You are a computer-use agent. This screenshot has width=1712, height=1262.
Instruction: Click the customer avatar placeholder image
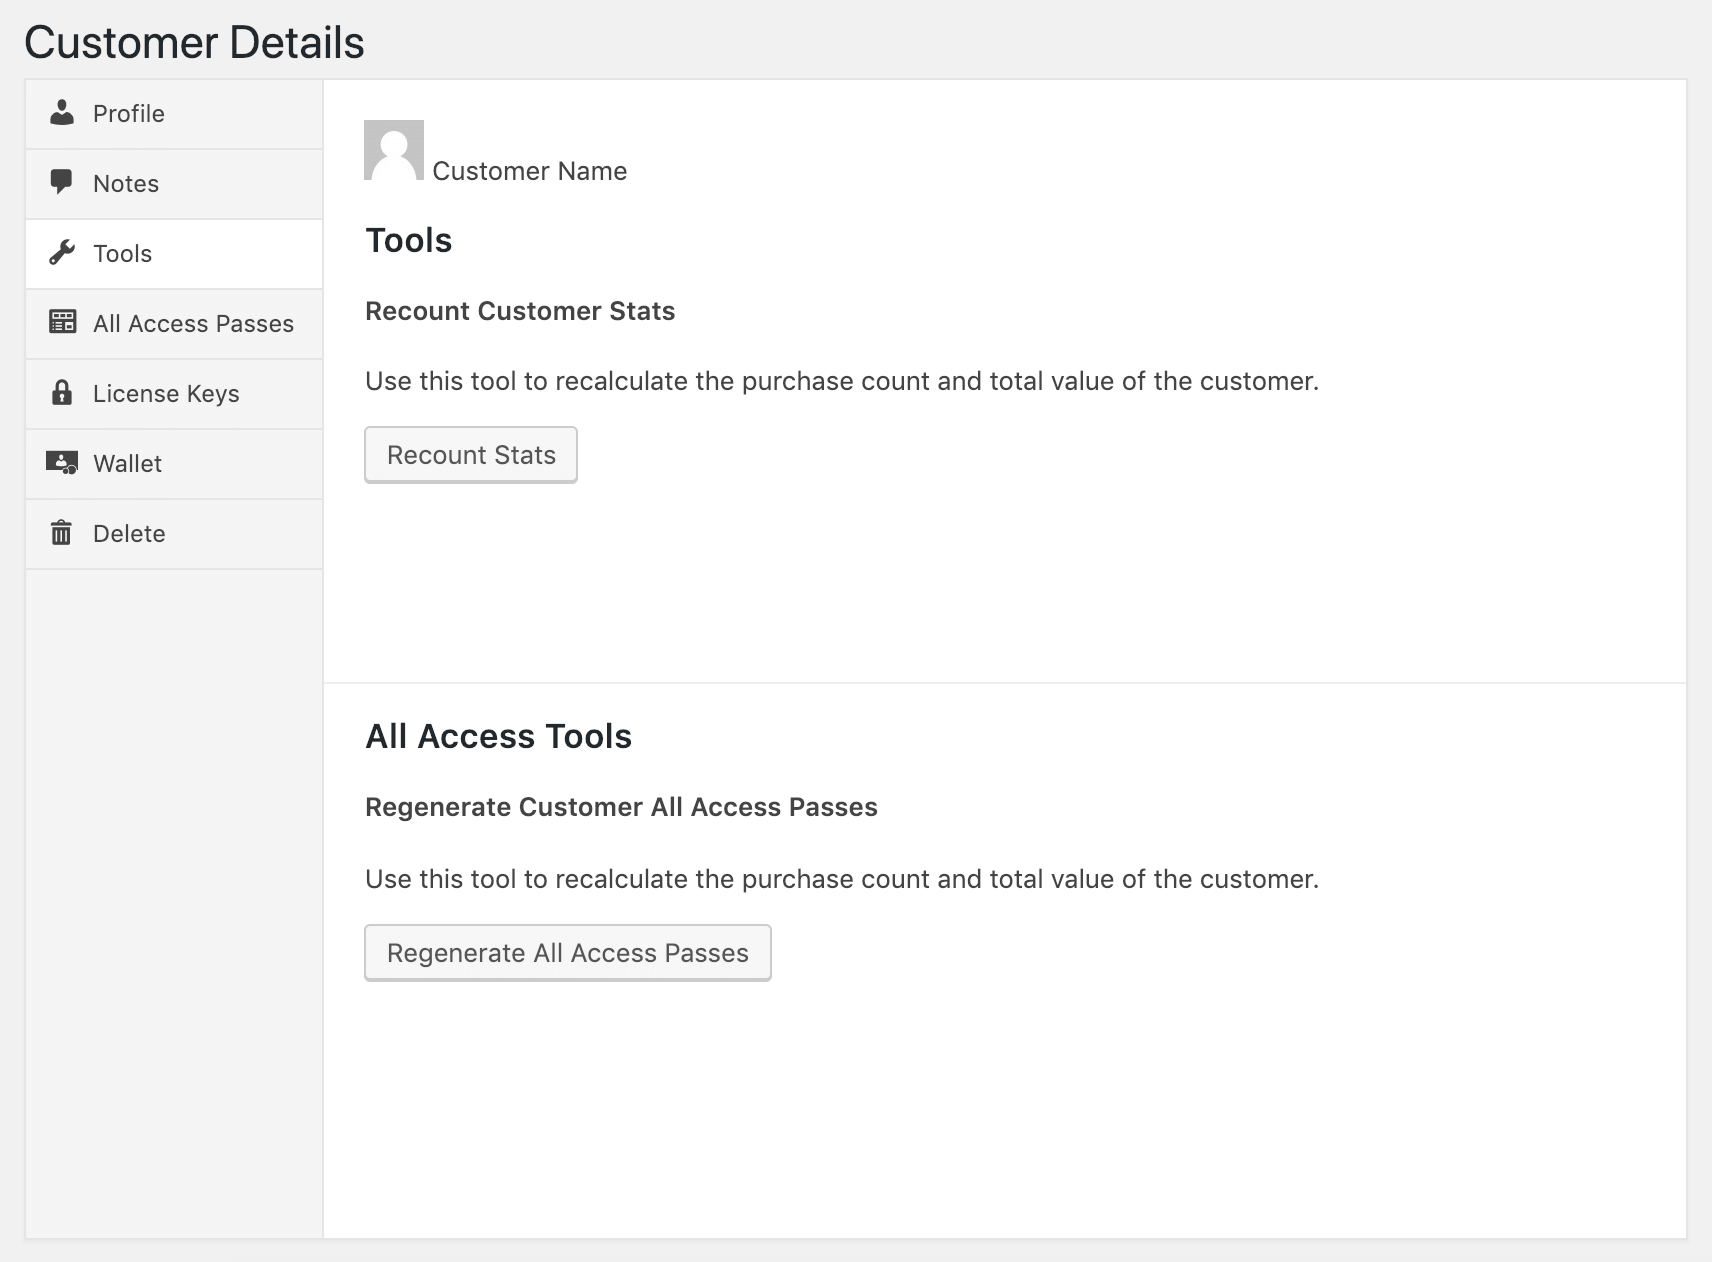coord(394,150)
